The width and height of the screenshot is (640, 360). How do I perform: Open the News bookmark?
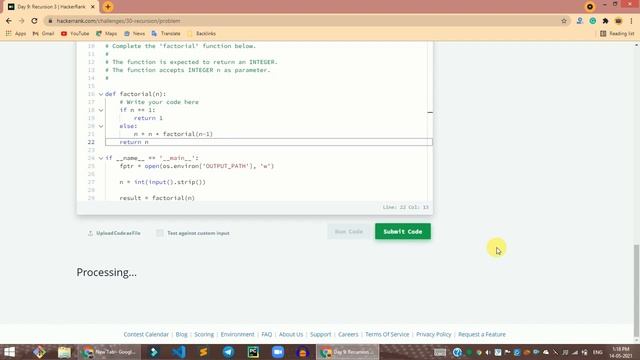pos(134,33)
